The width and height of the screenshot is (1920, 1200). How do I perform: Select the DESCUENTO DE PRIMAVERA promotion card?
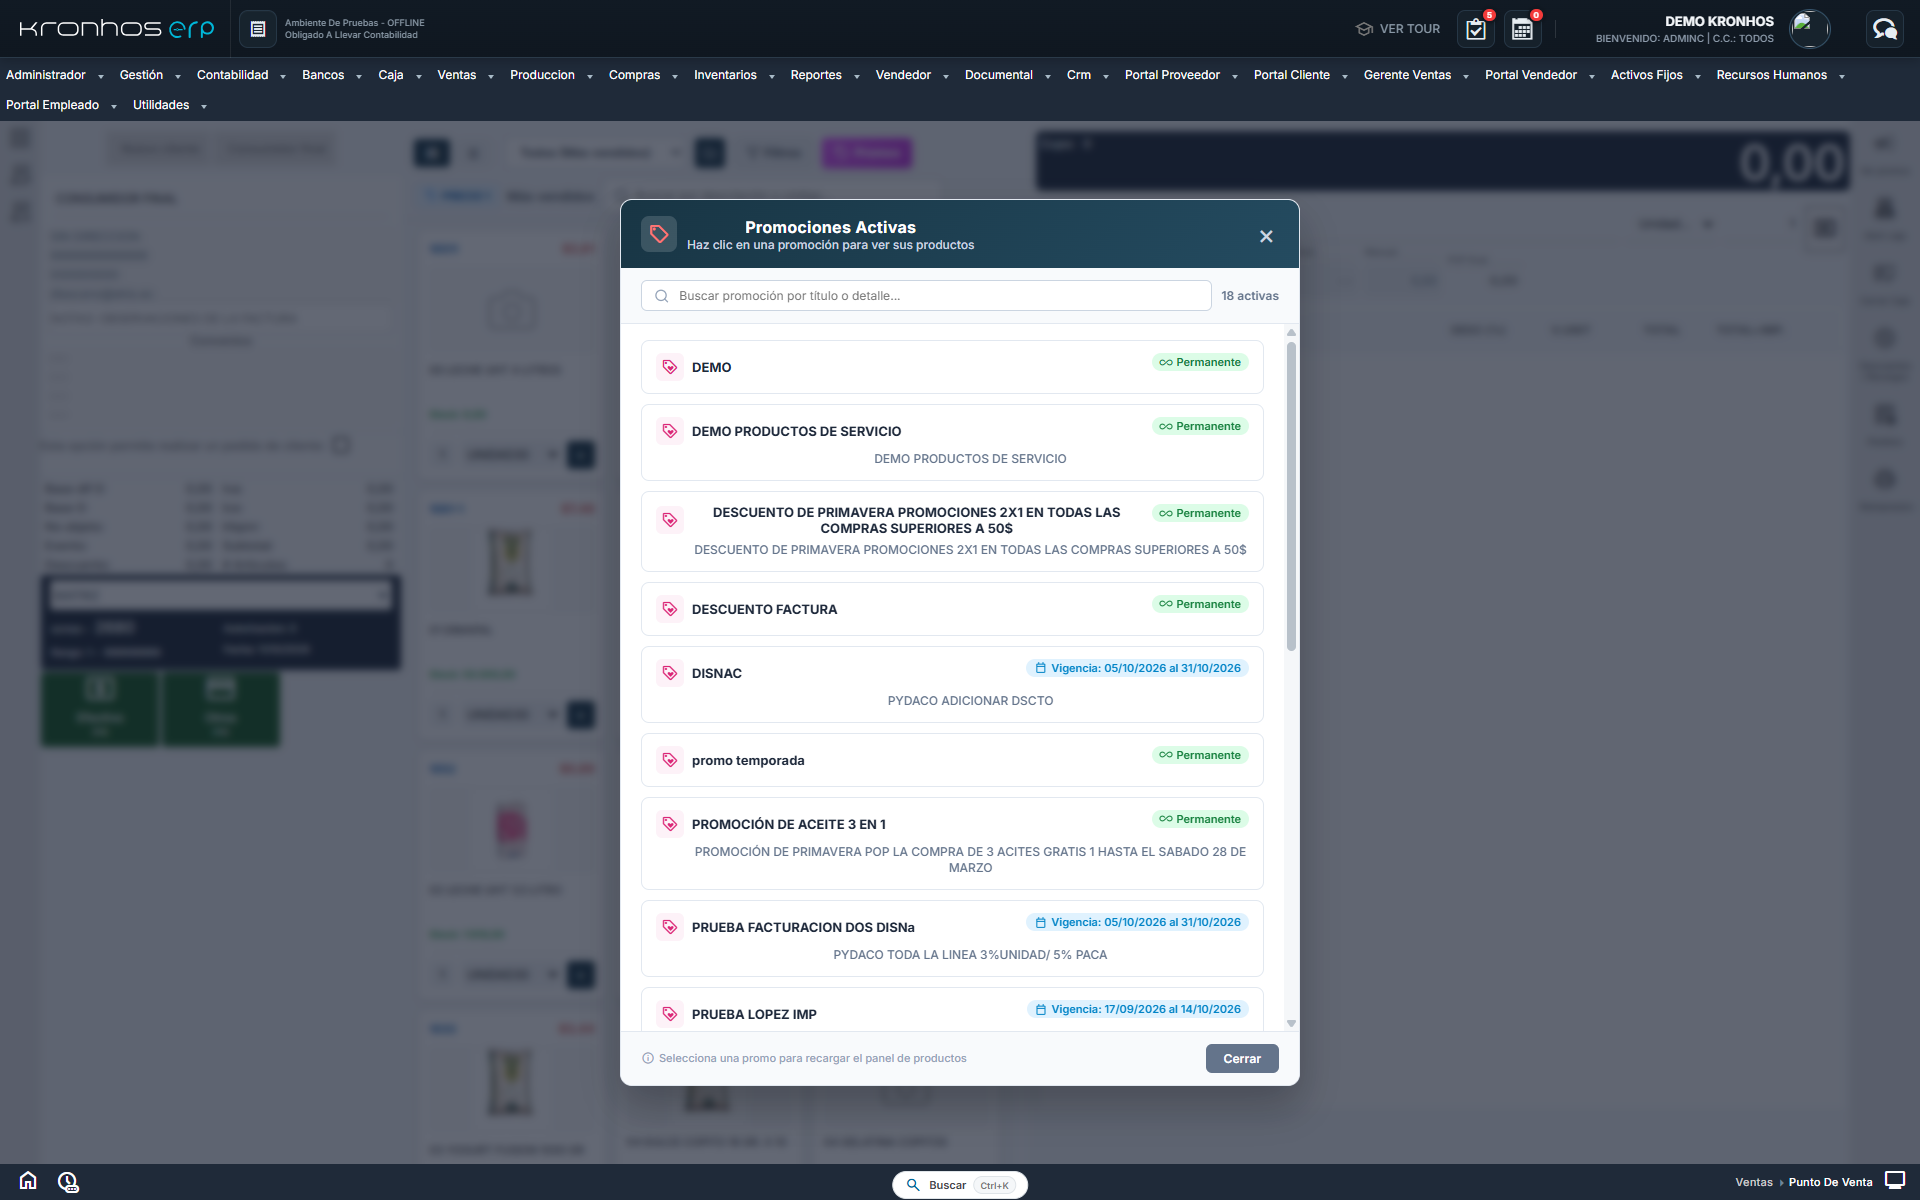pyautogui.click(x=952, y=532)
